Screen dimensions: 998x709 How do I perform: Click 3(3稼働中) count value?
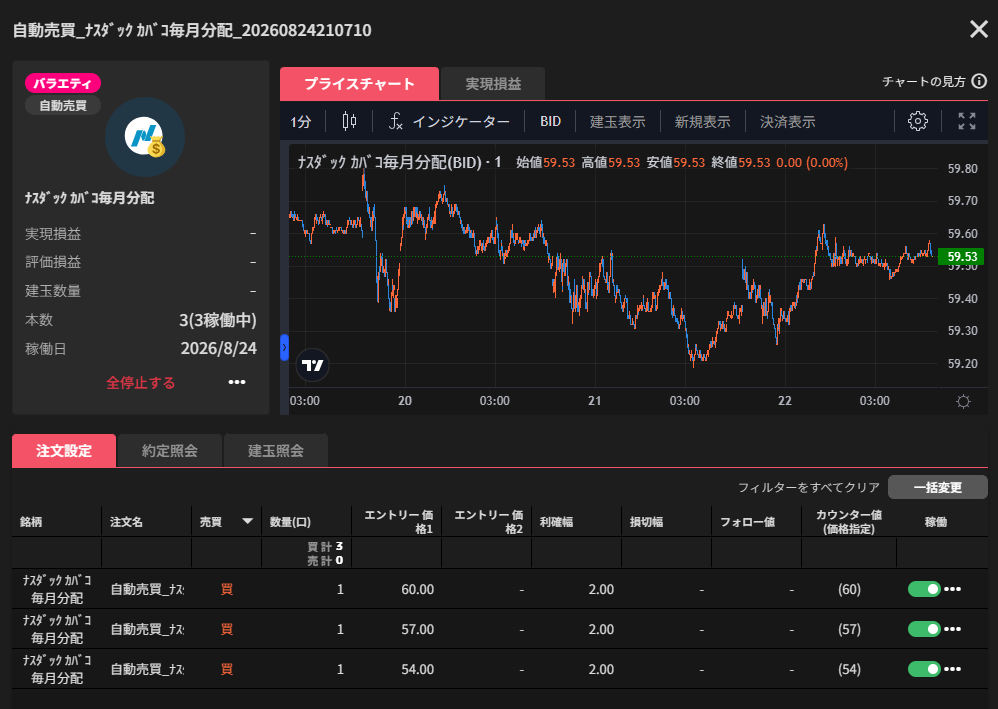[x=218, y=320]
